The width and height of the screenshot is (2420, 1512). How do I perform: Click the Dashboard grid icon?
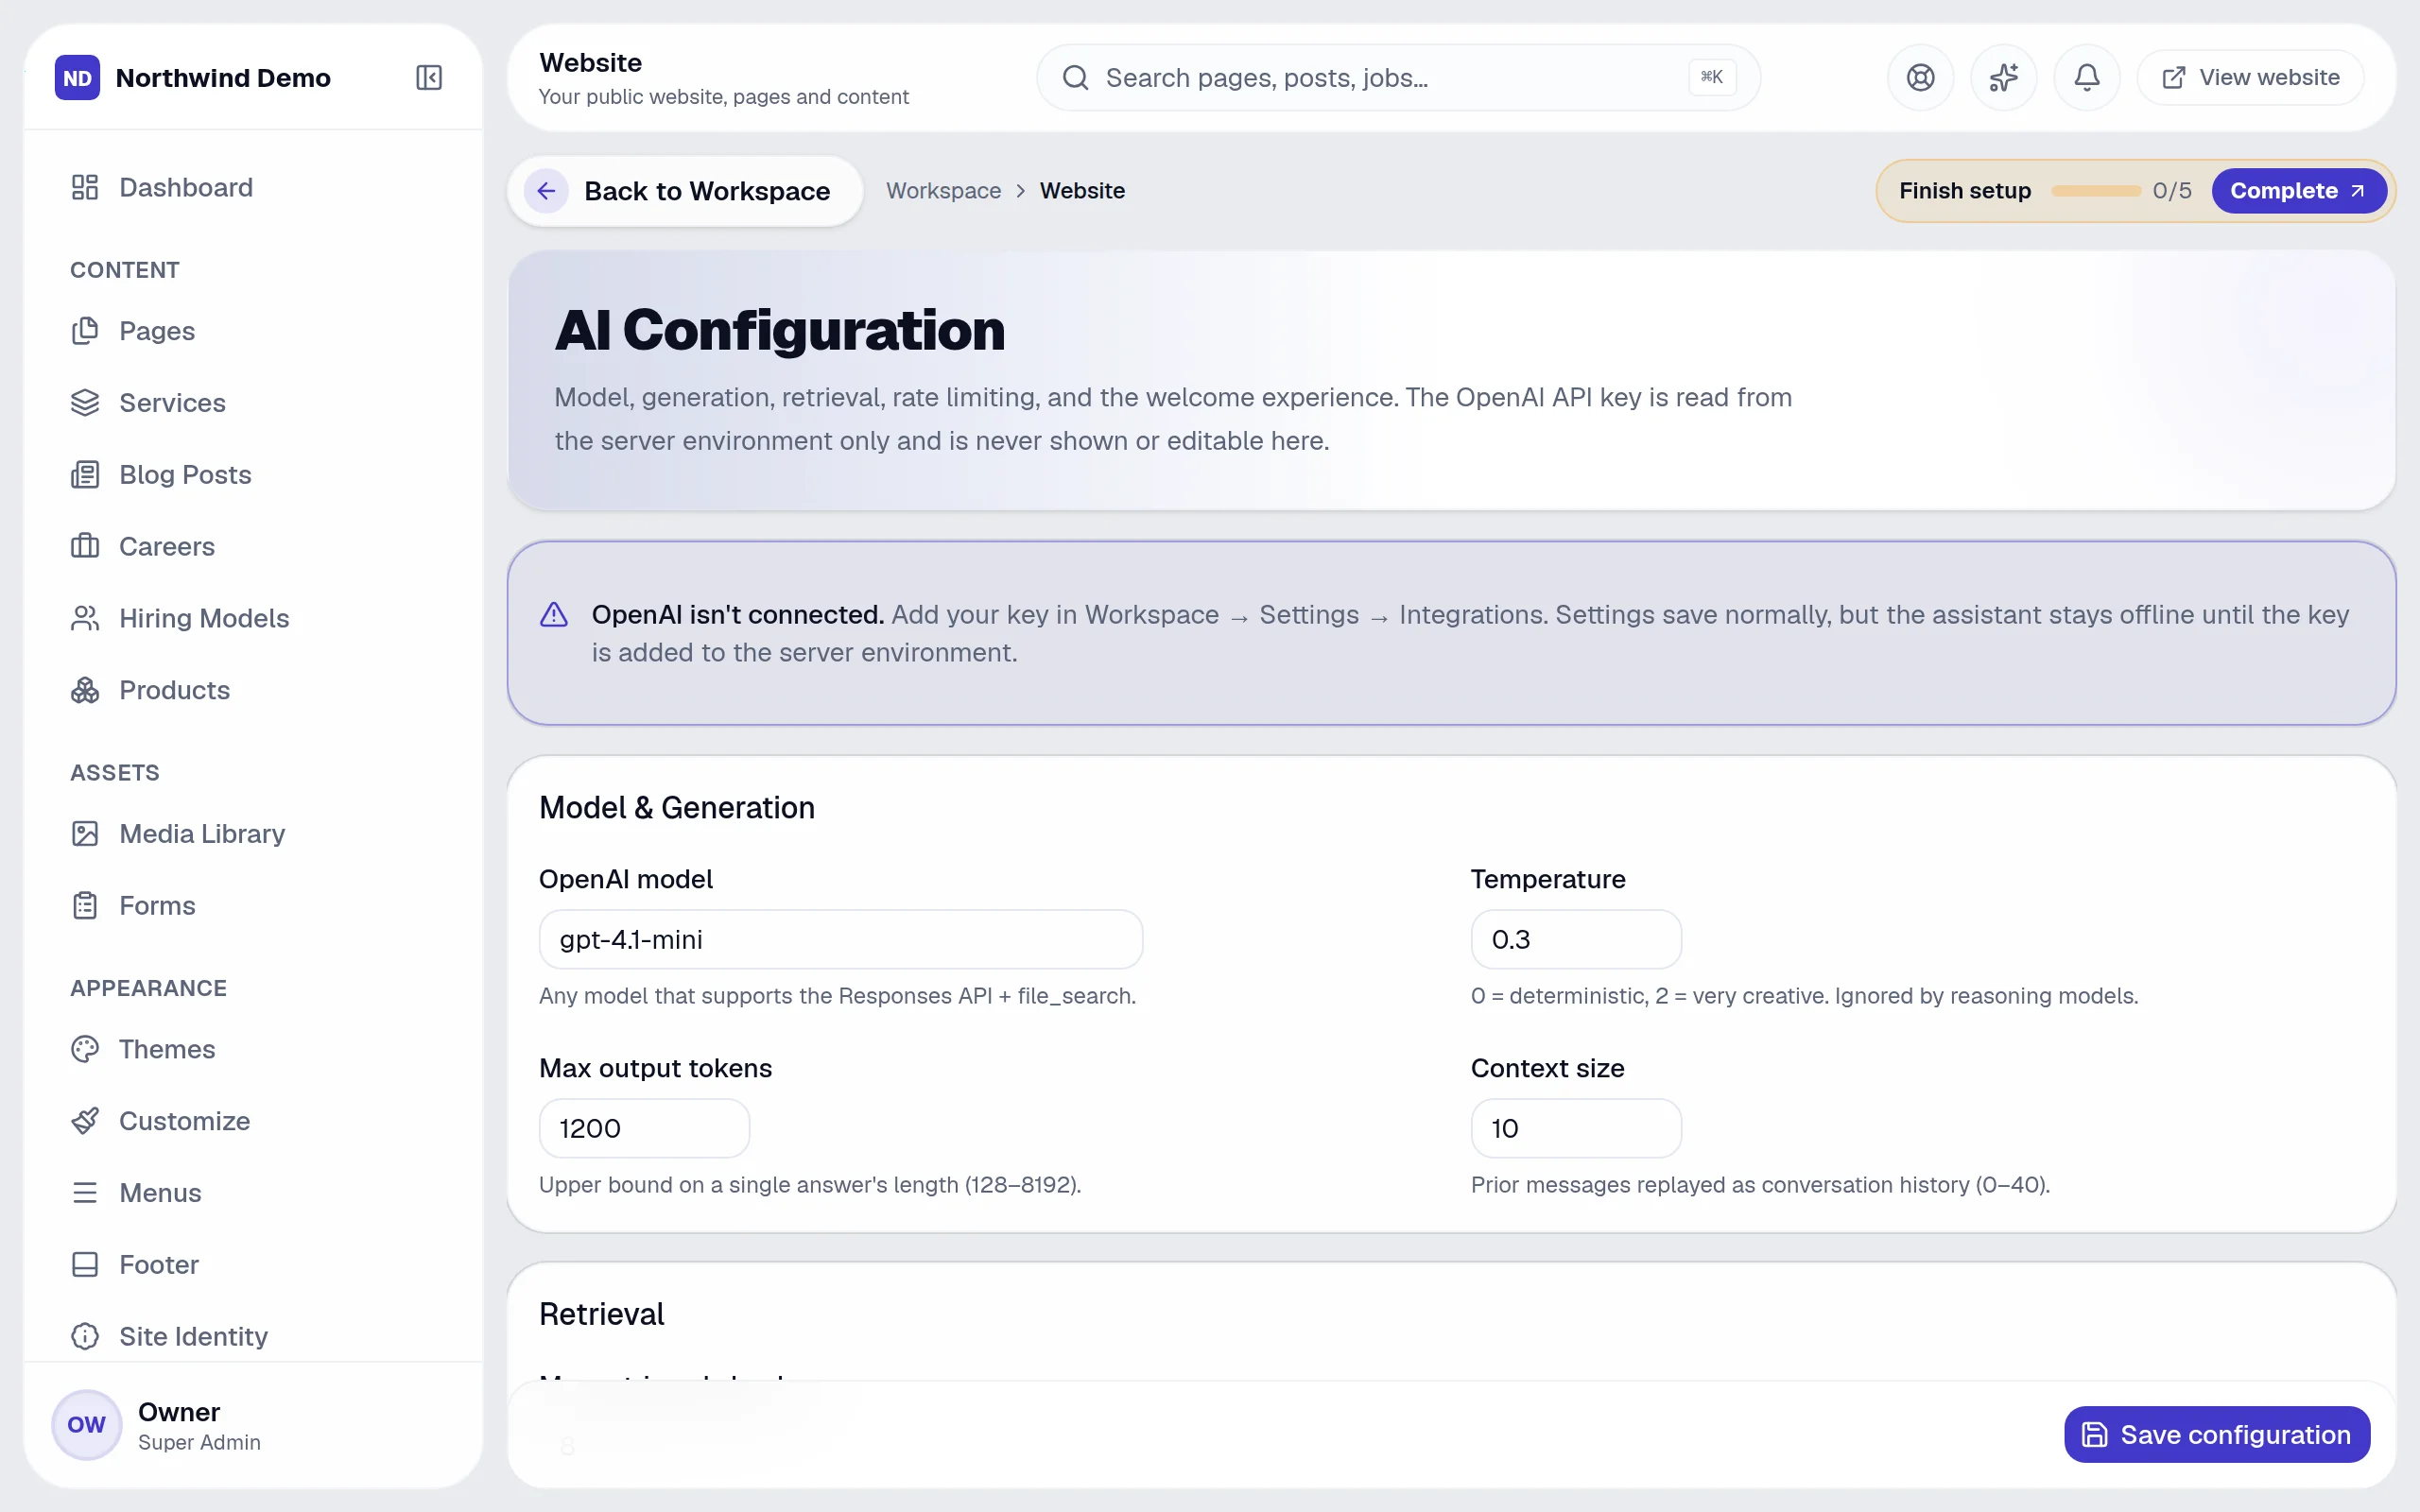coord(85,187)
